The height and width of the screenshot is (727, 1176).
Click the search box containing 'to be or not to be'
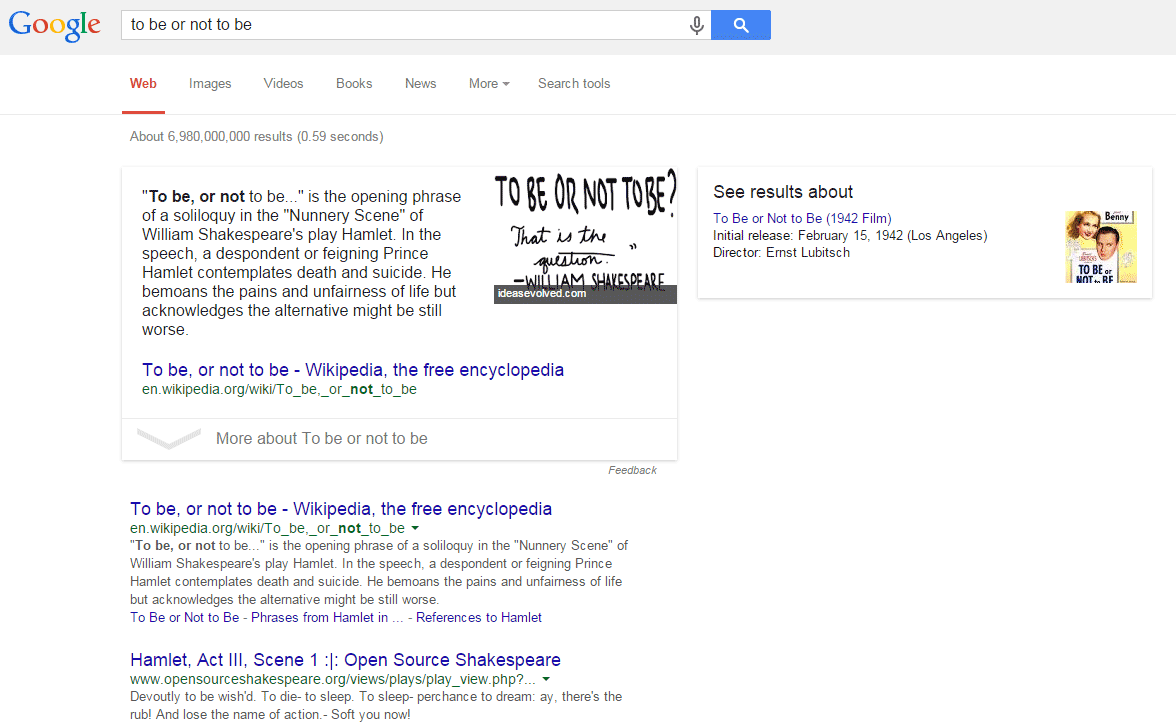point(416,26)
